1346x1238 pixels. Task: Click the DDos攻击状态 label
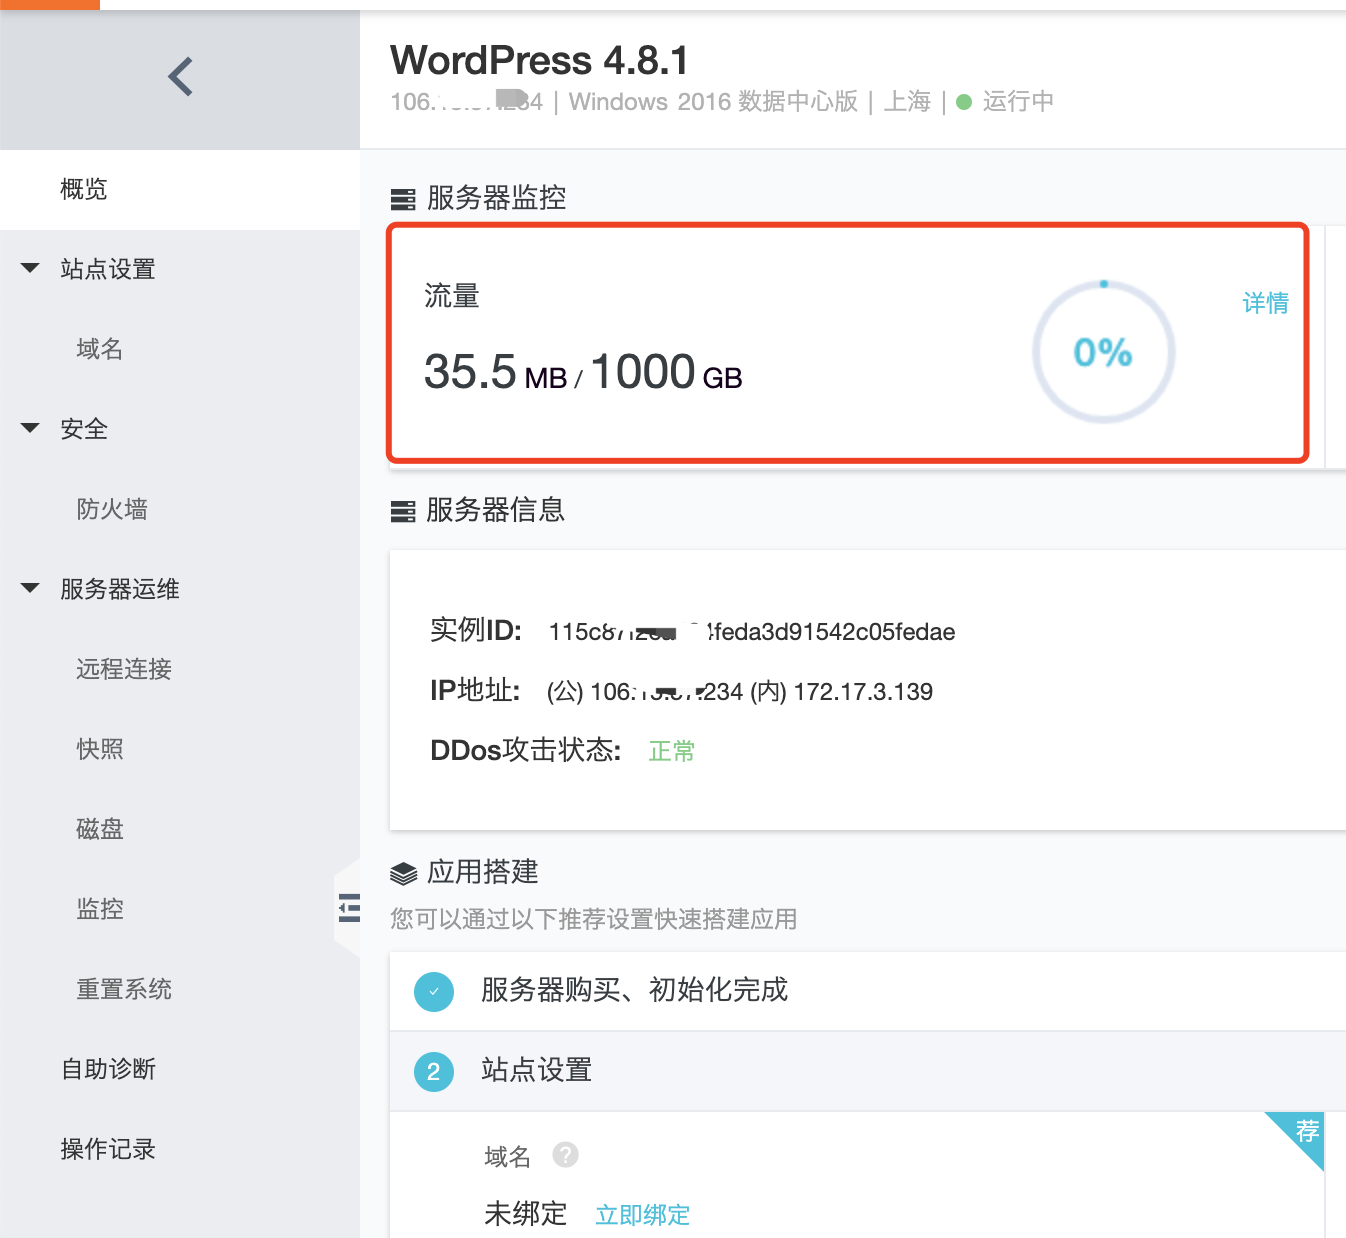point(526,751)
